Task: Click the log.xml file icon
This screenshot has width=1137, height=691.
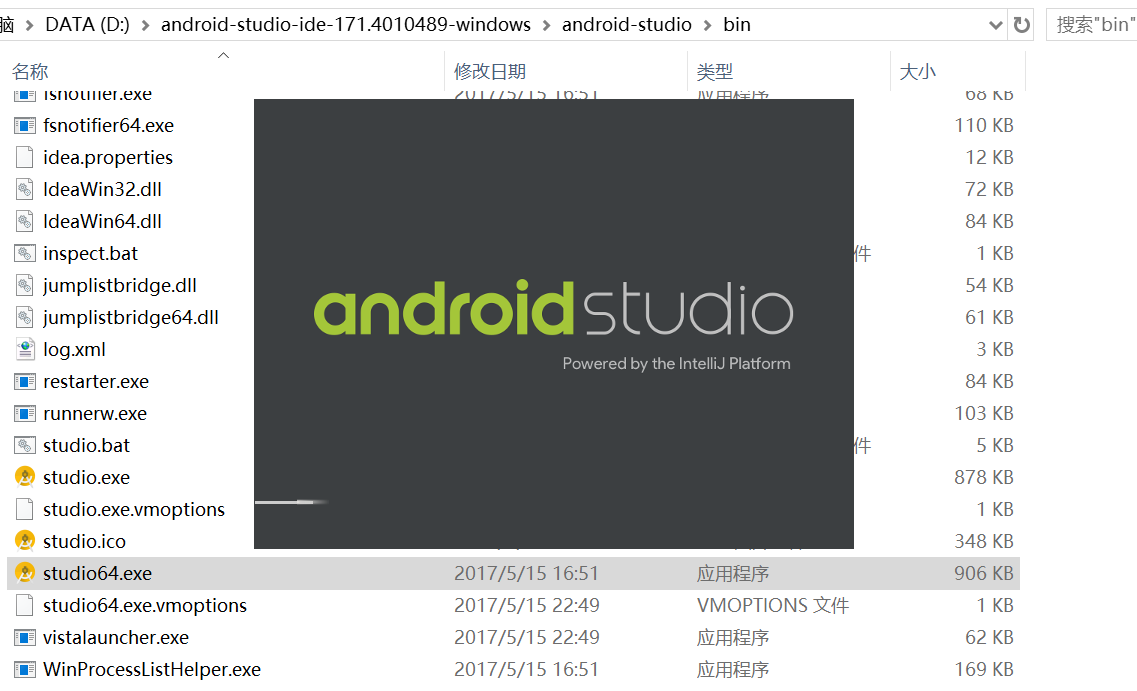Action: pos(25,349)
